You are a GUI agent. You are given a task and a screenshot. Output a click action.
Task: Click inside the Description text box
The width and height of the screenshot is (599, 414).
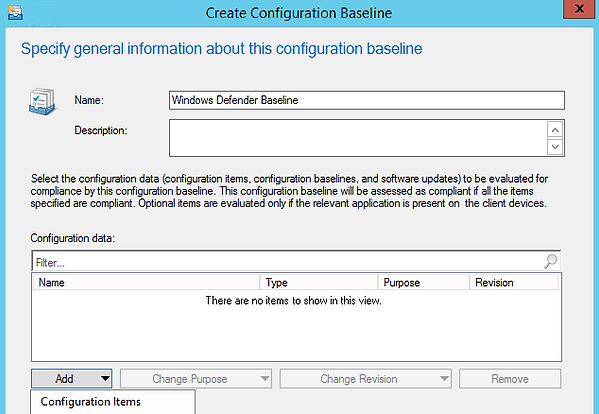click(x=358, y=138)
